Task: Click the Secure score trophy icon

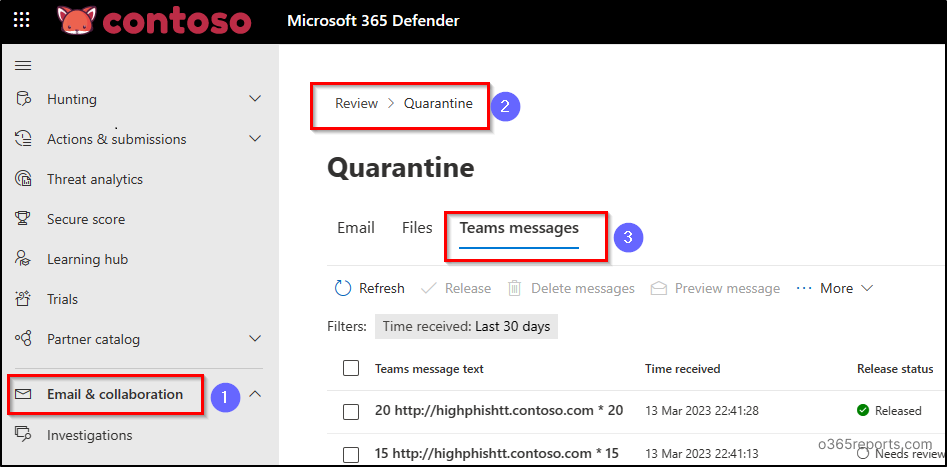Action: pyautogui.click(x=23, y=219)
